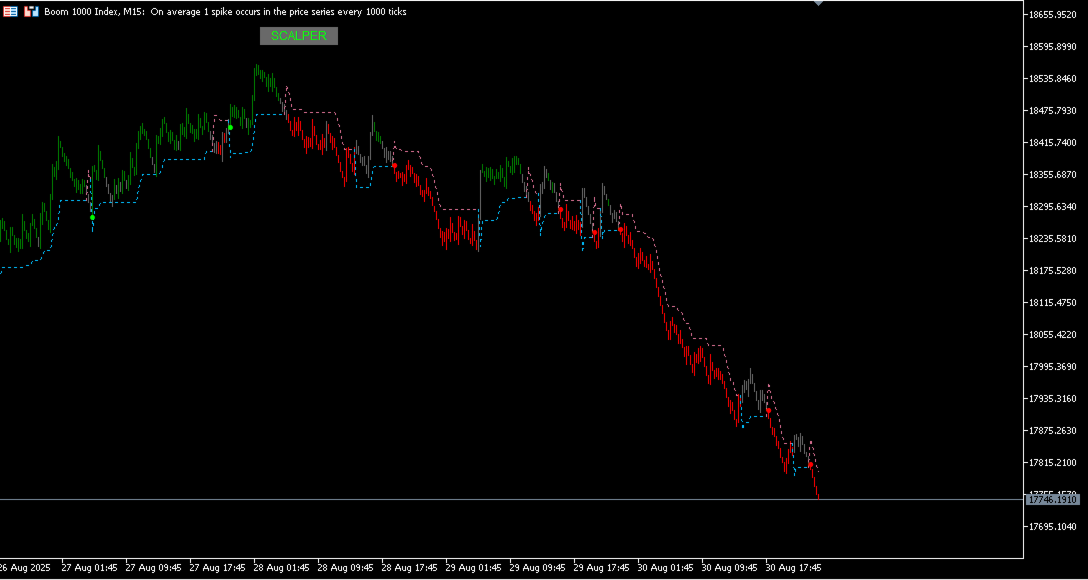Click the 18655.9520 price scale label
This screenshot has width=1088, height=580.
click(x=1052, y=15)
